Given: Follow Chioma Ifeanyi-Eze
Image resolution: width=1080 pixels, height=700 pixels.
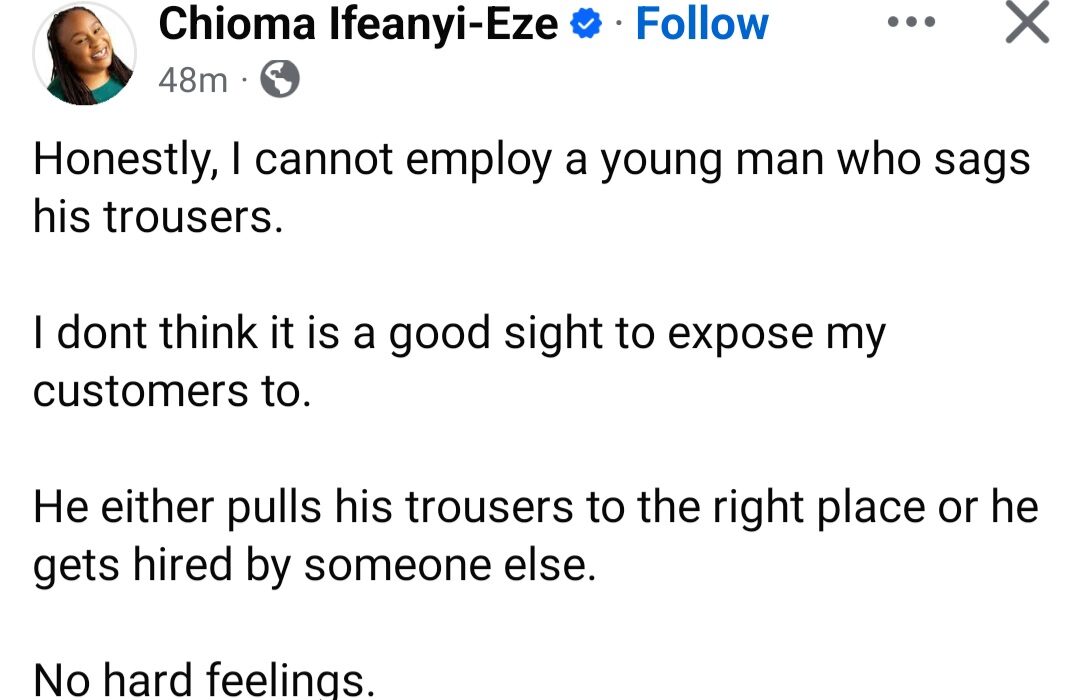Looking at the screenshot, I should pos(701,24).
